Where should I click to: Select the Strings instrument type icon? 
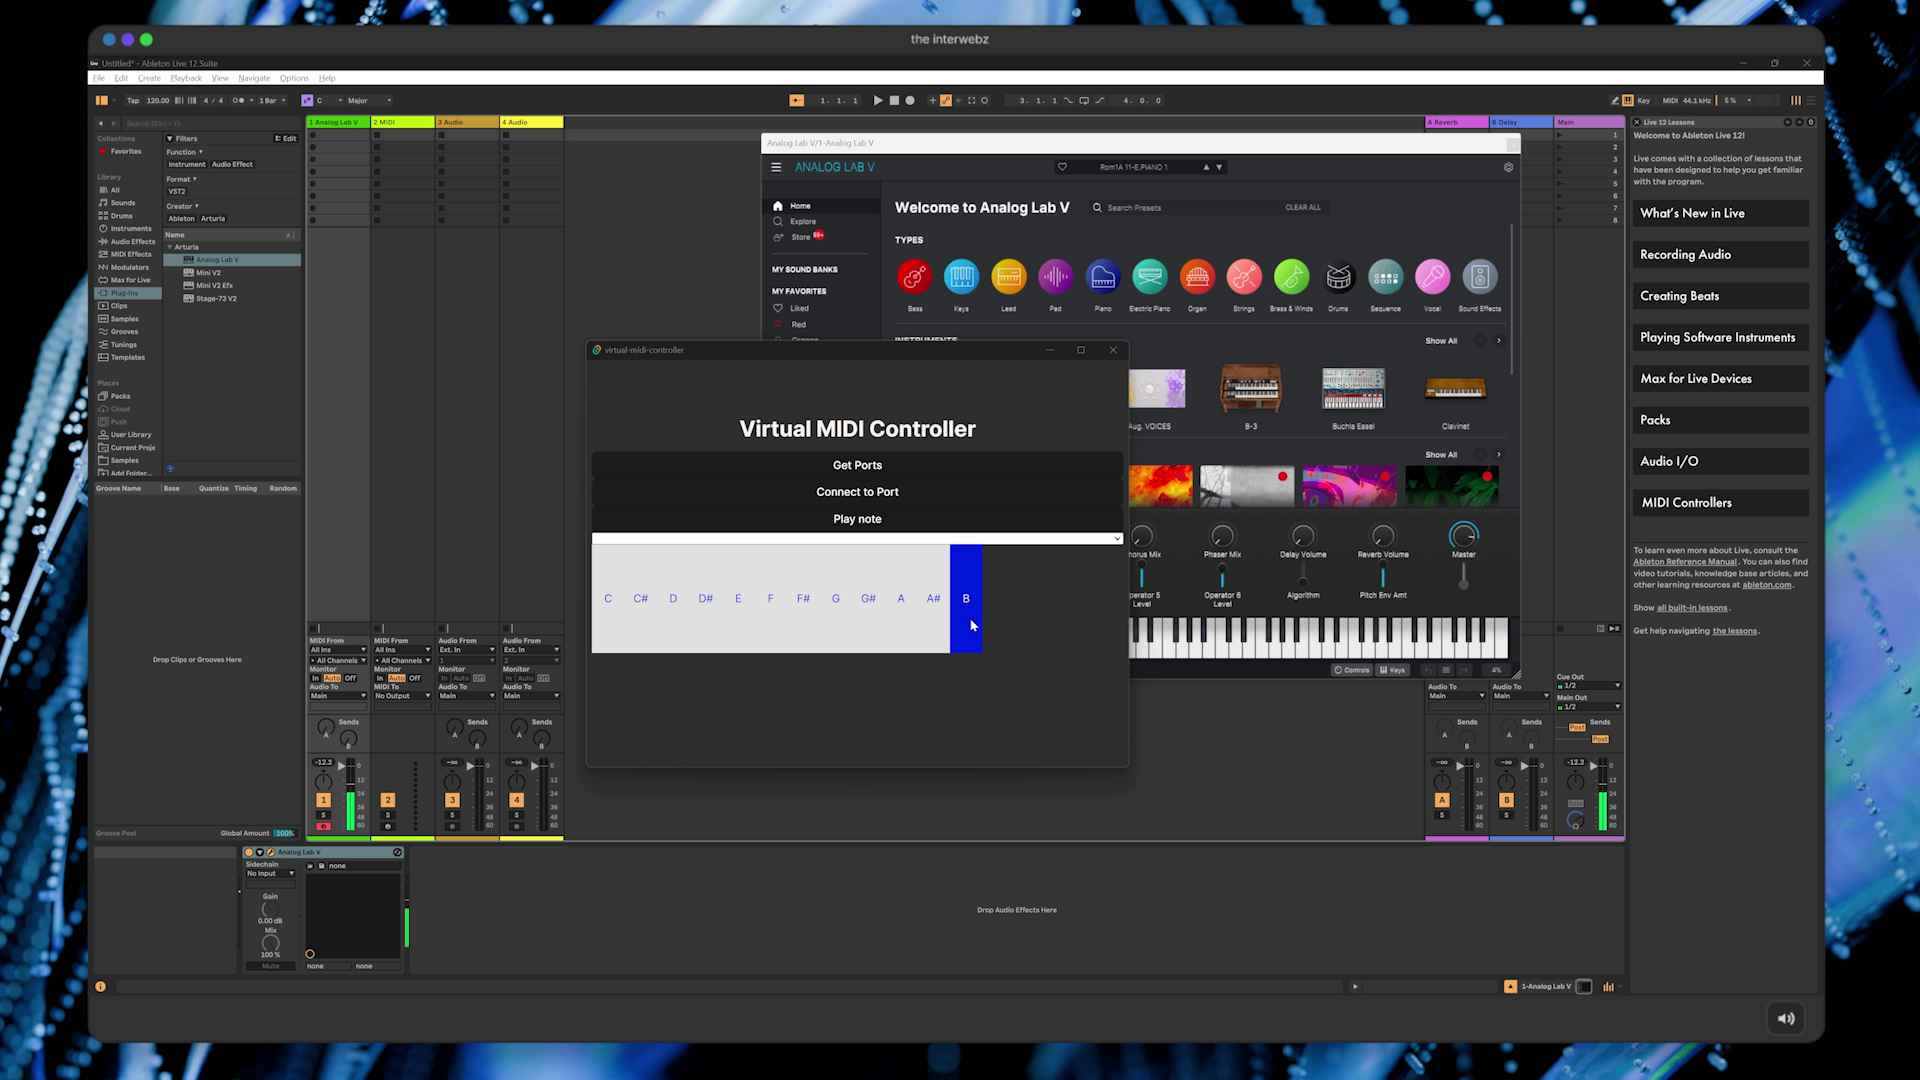(x=1244, y=277)
